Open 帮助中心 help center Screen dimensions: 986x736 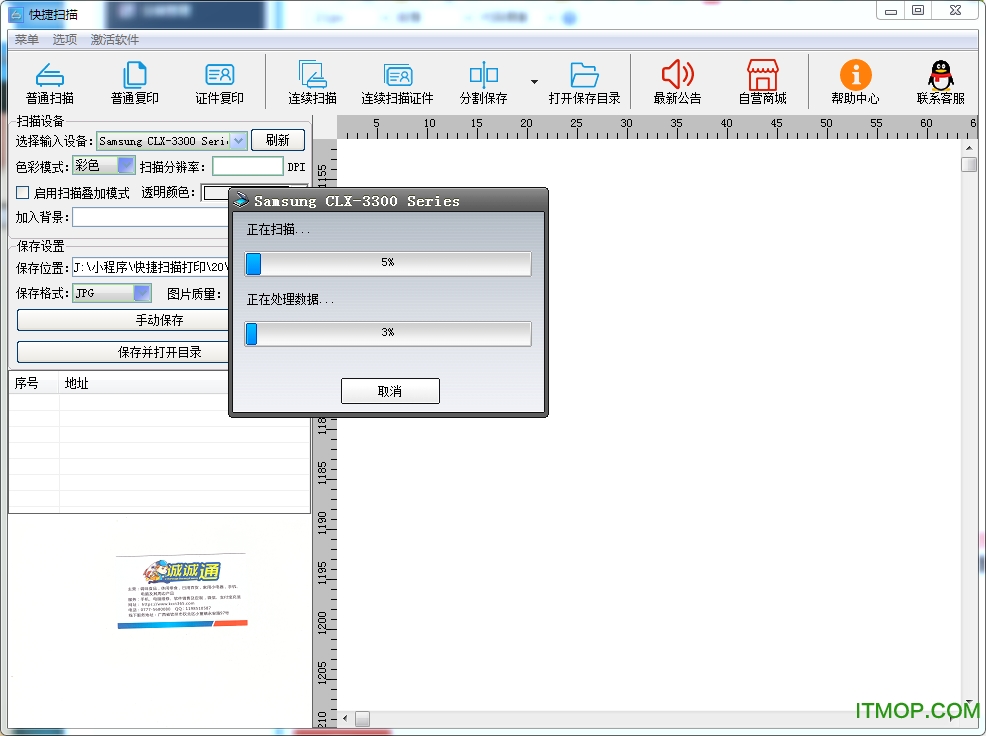click(855, 75)
